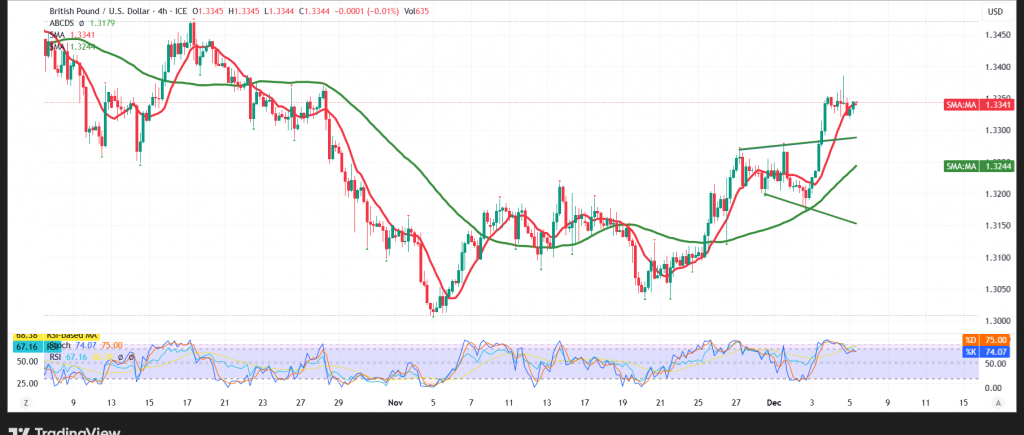
Task: Click the A auto-scale button at bottom right
Action: (998, 401)
